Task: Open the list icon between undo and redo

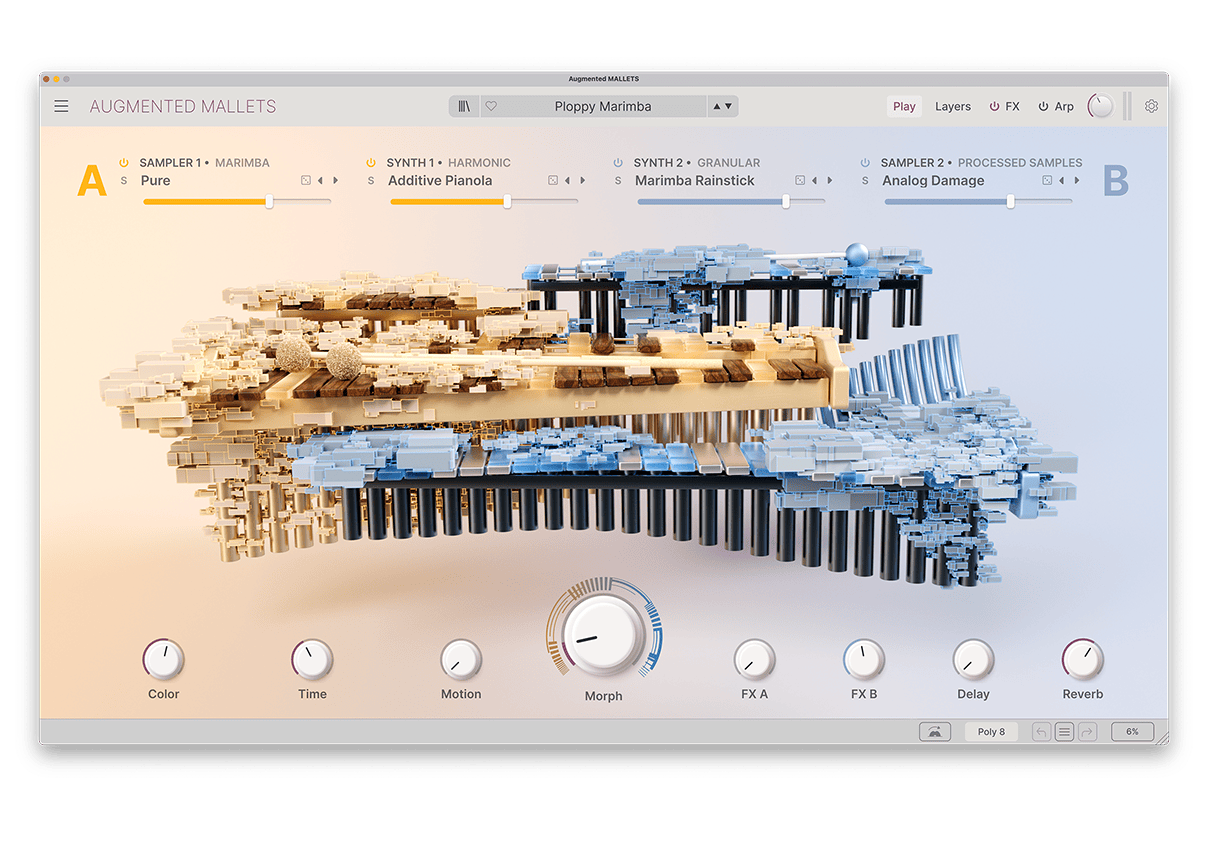Action: 1064,731
